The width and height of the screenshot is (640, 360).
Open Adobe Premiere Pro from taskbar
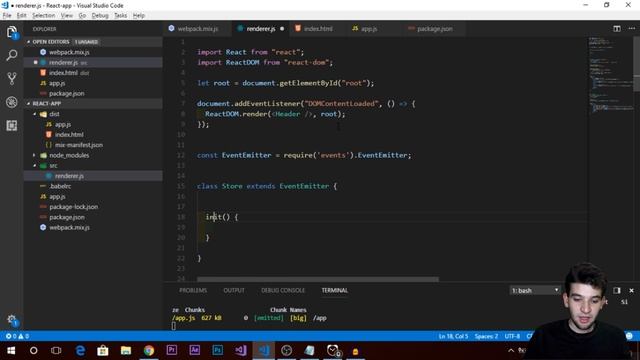(x=172, y=351)
